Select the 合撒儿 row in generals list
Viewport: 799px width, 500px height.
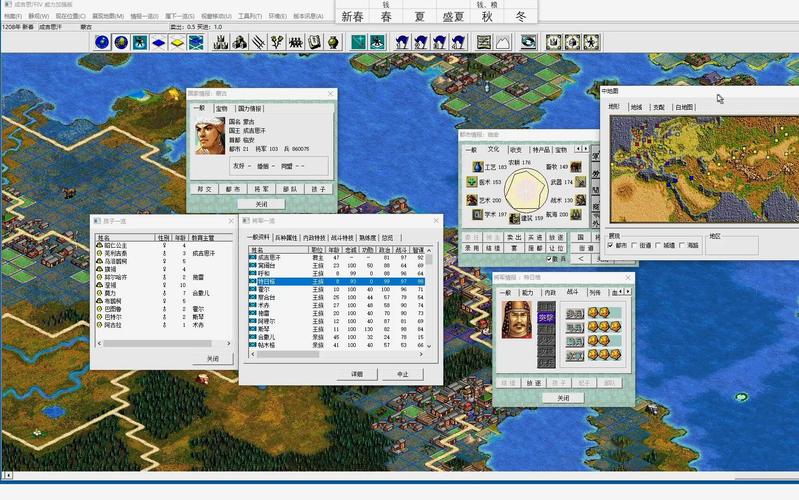[x=336, y=337]
